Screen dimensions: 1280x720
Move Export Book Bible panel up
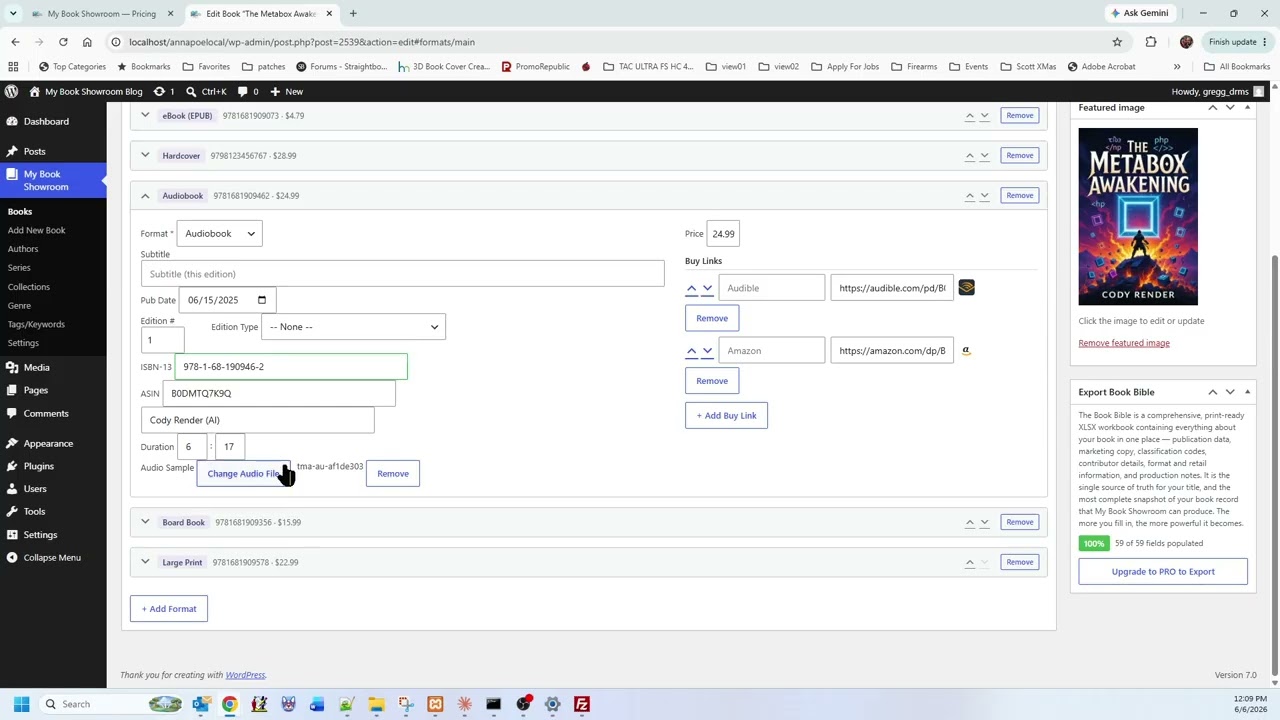[x=1213, y=392]
